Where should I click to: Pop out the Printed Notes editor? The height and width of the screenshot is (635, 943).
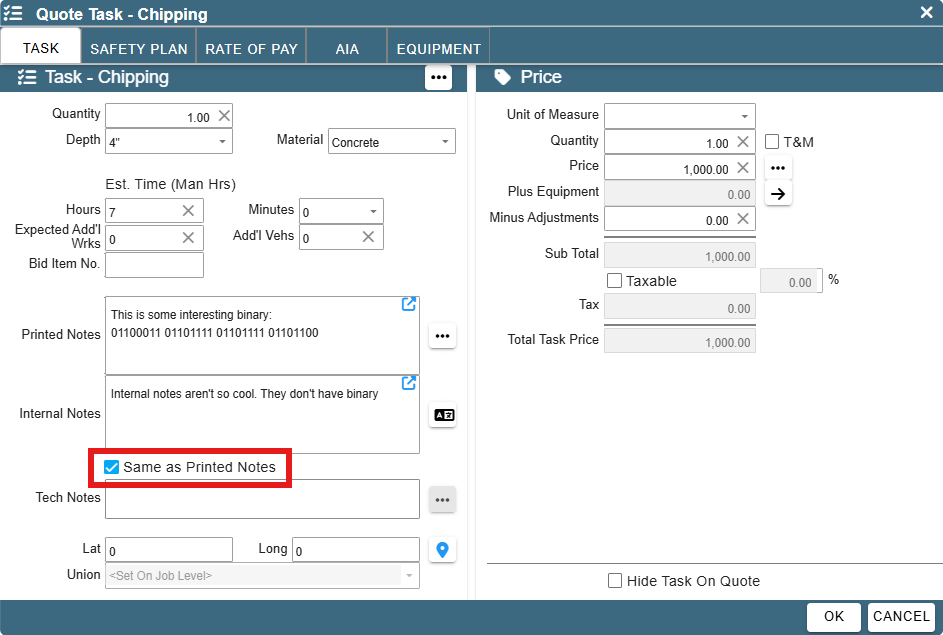(409, 304)
